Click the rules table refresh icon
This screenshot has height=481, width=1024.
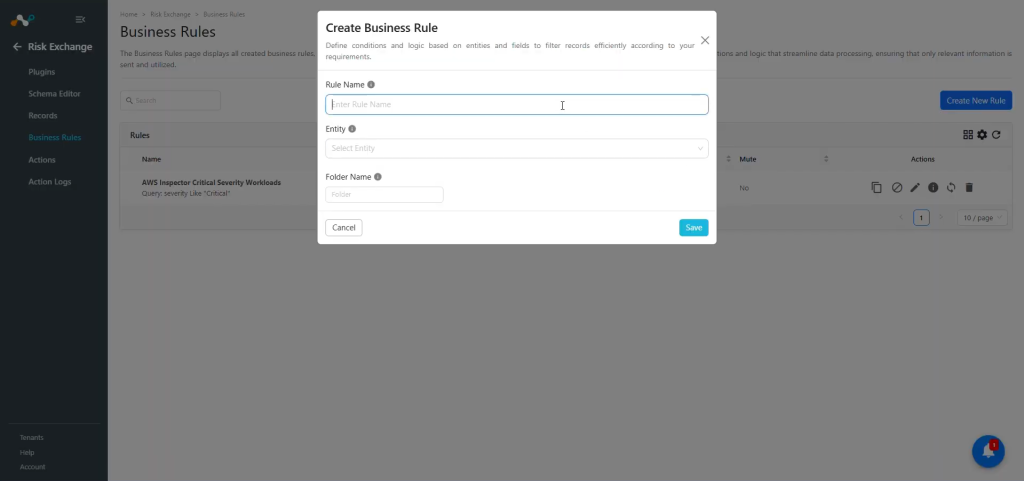pyautogui.click(x=996, y=135)
